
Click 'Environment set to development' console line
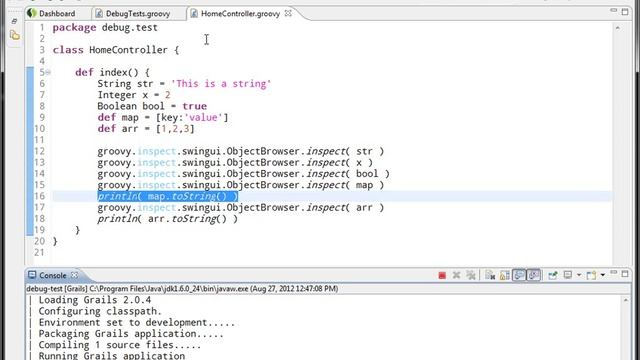(x=137, y=322)
